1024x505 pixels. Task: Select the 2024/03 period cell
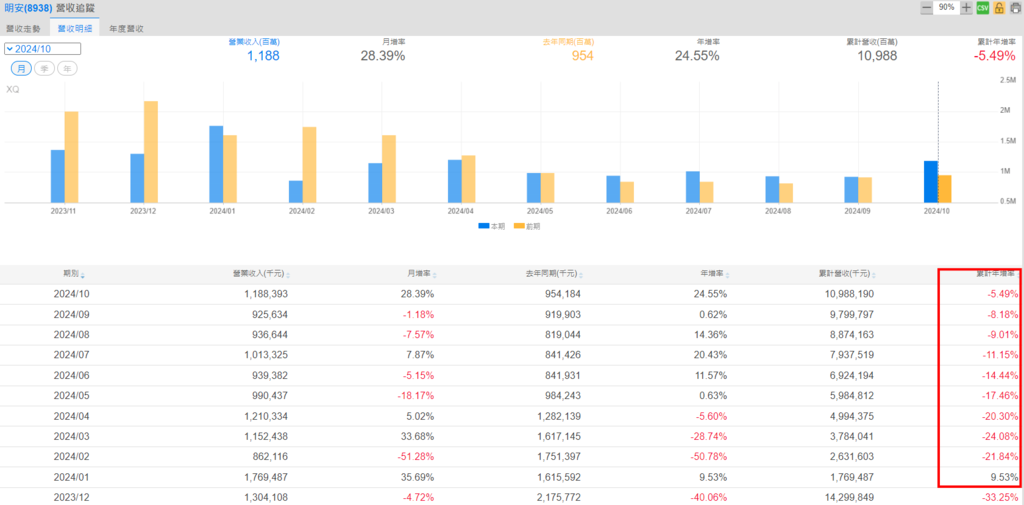coord(71,436)
